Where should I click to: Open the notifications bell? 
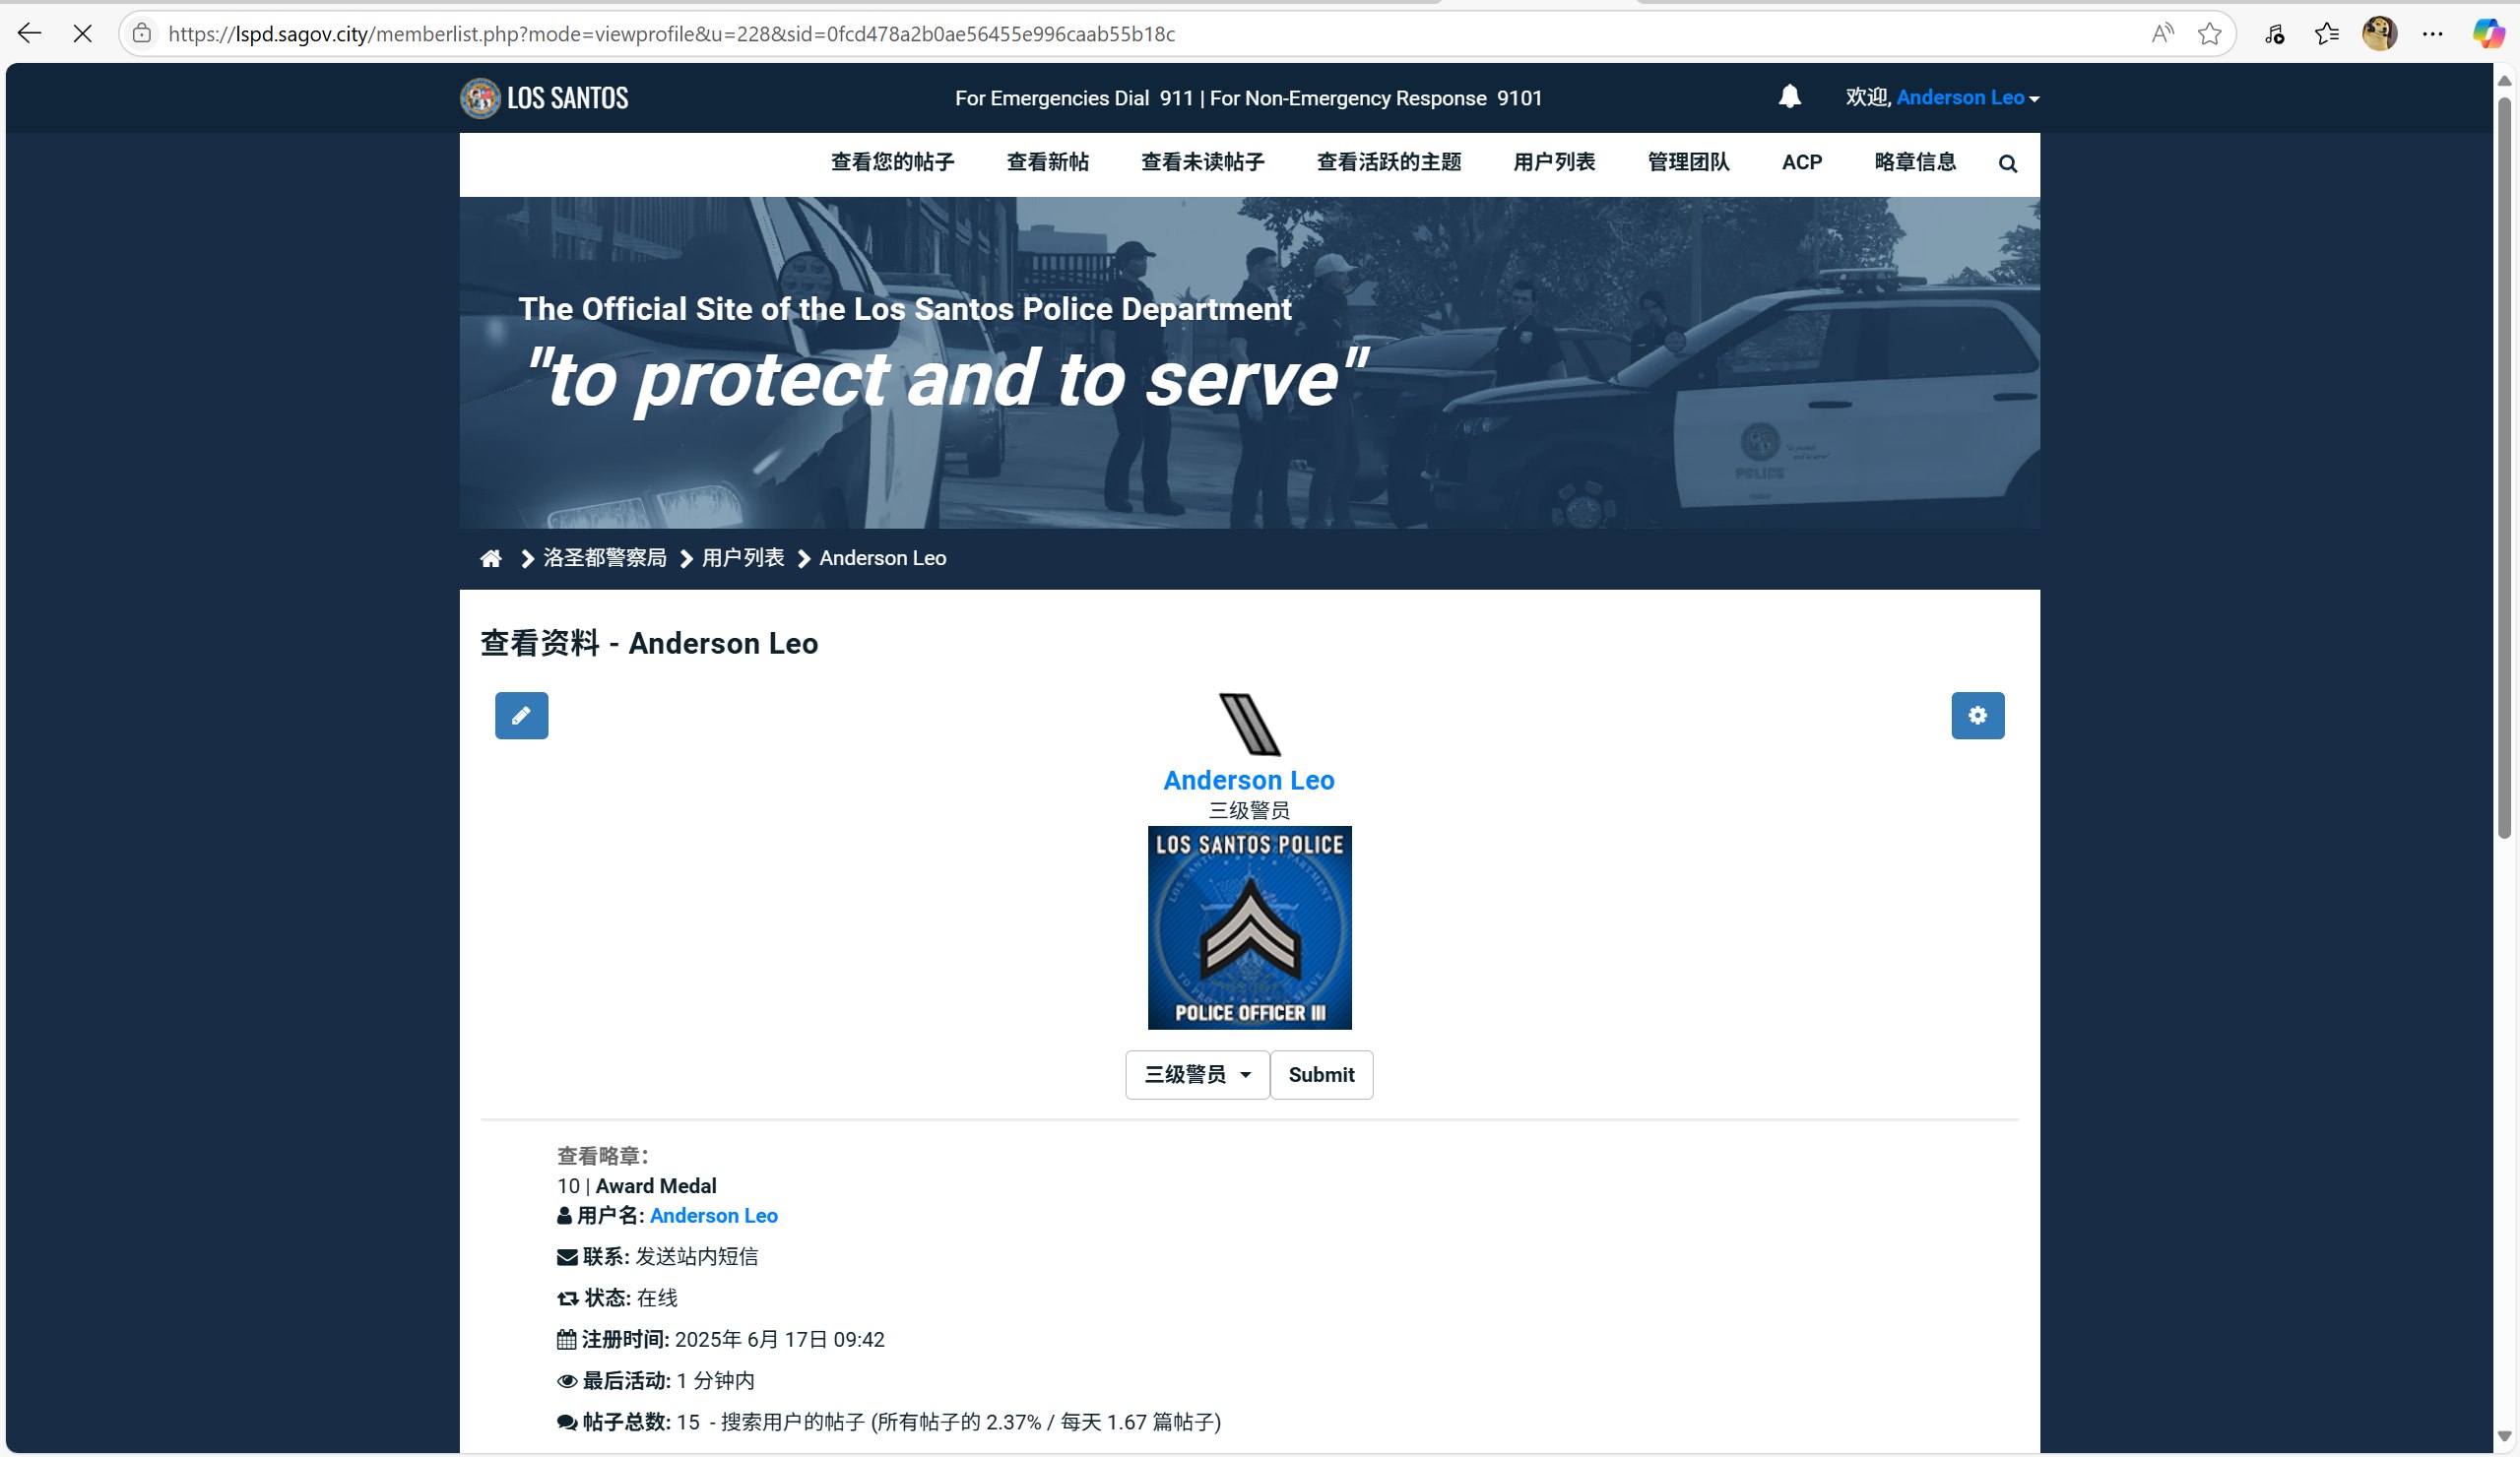1789,96
